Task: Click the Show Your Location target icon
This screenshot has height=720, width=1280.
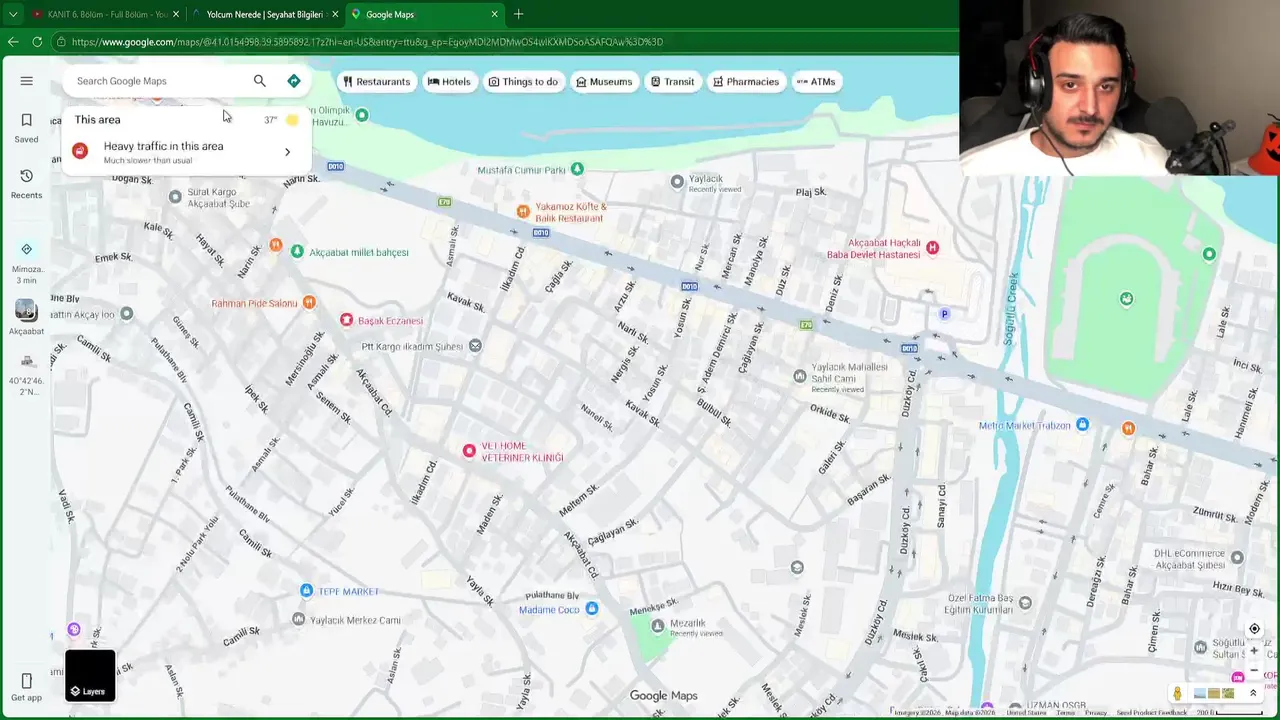Action: point(1254,629)
